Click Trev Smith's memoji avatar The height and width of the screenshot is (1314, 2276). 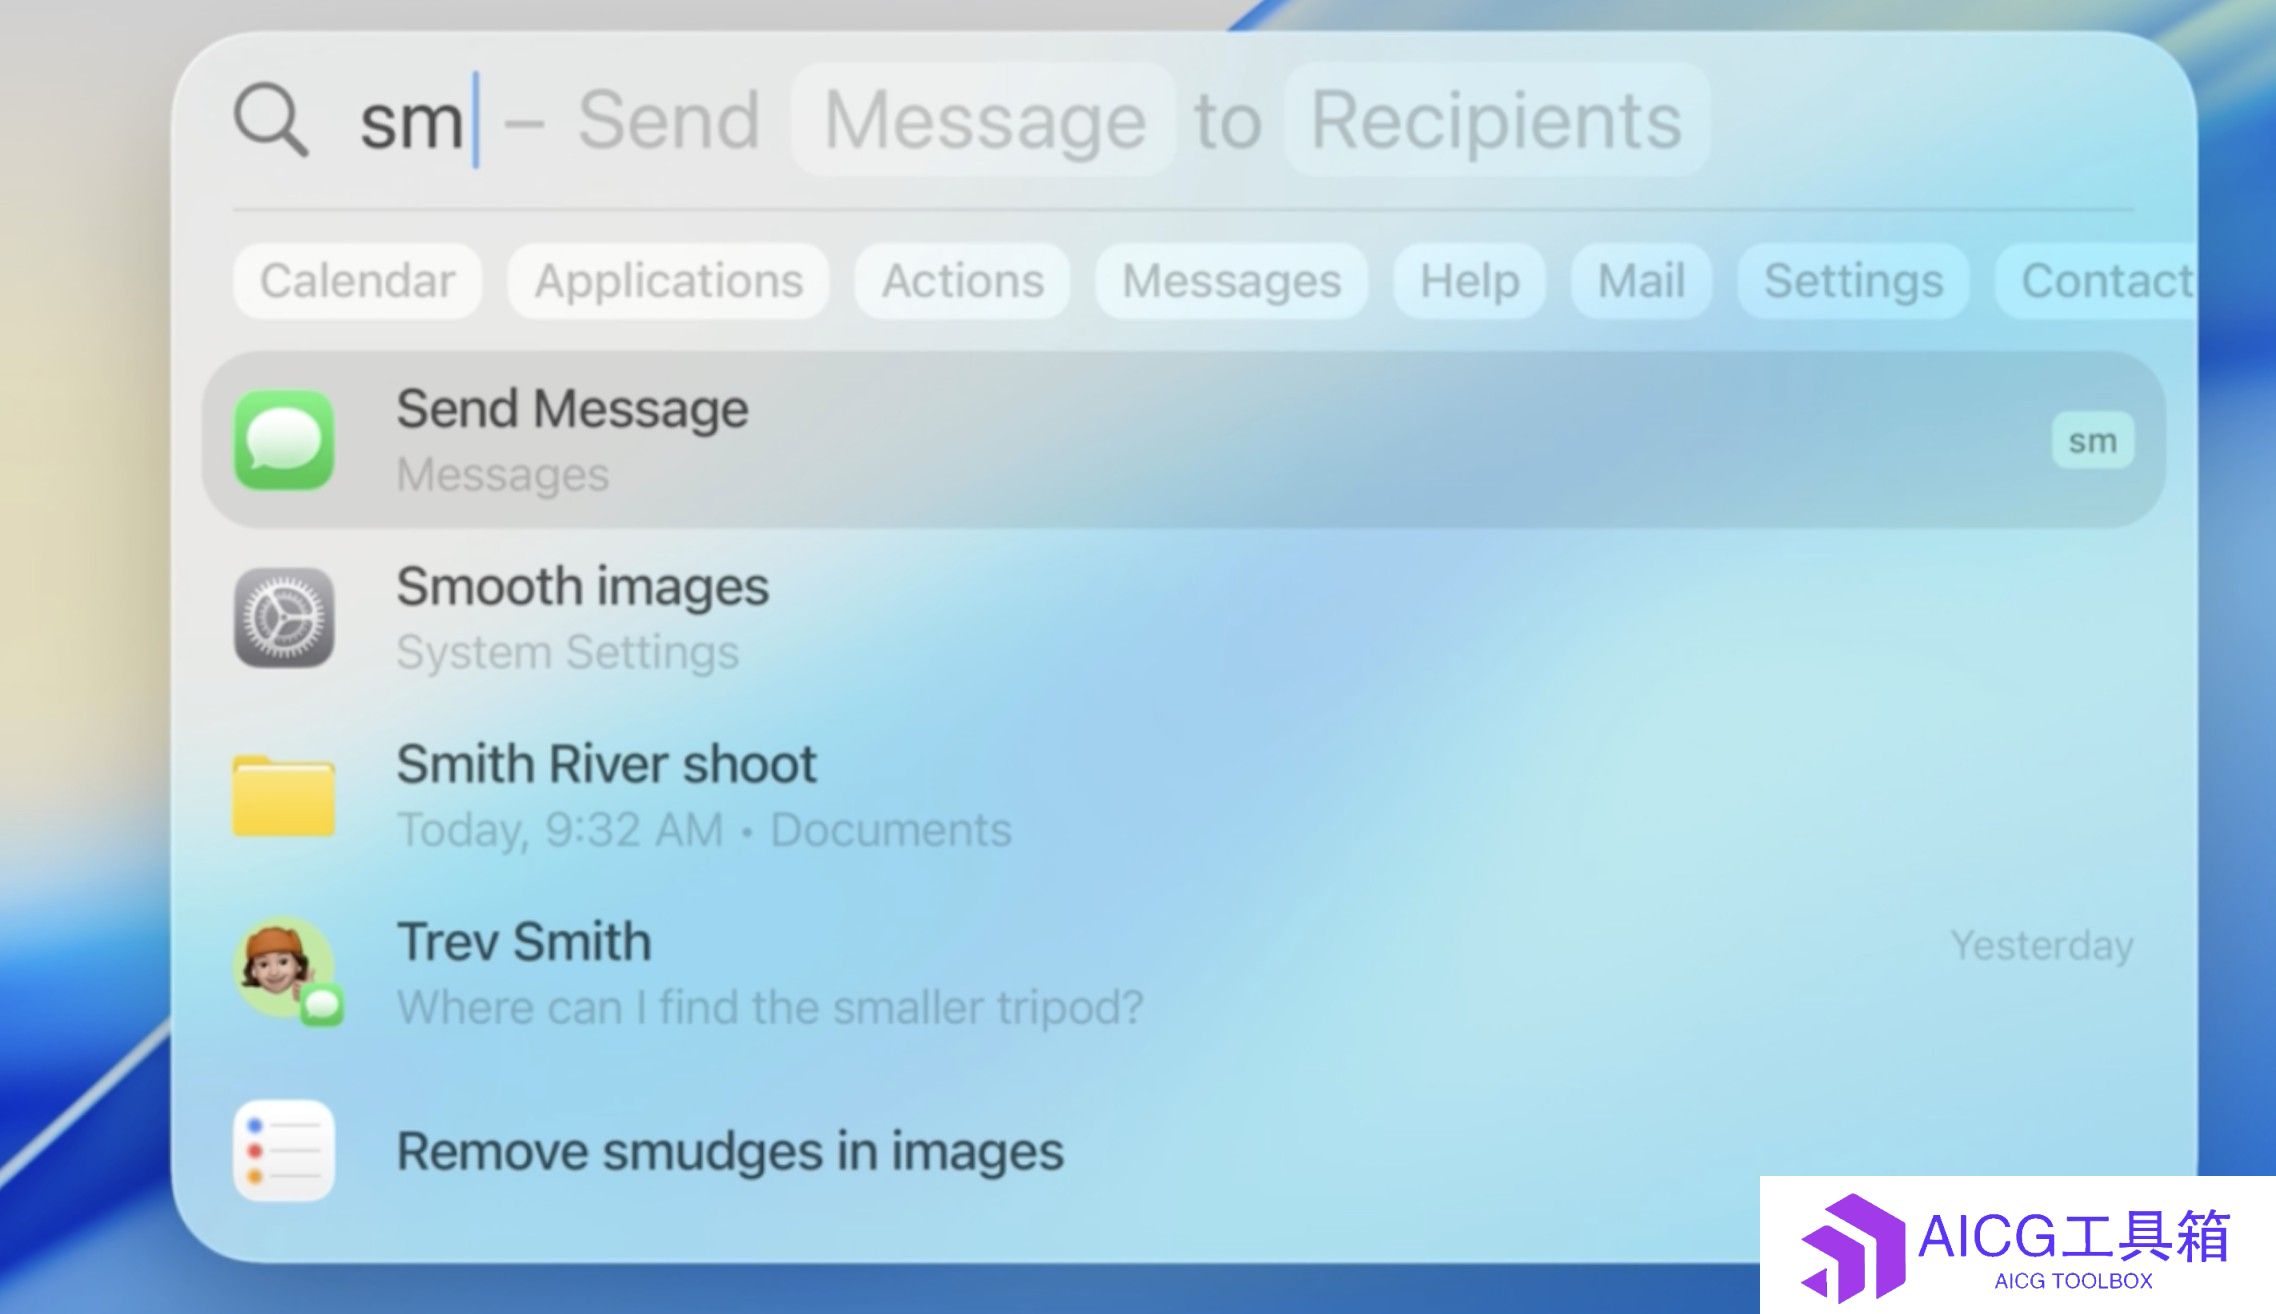(284, 967)
